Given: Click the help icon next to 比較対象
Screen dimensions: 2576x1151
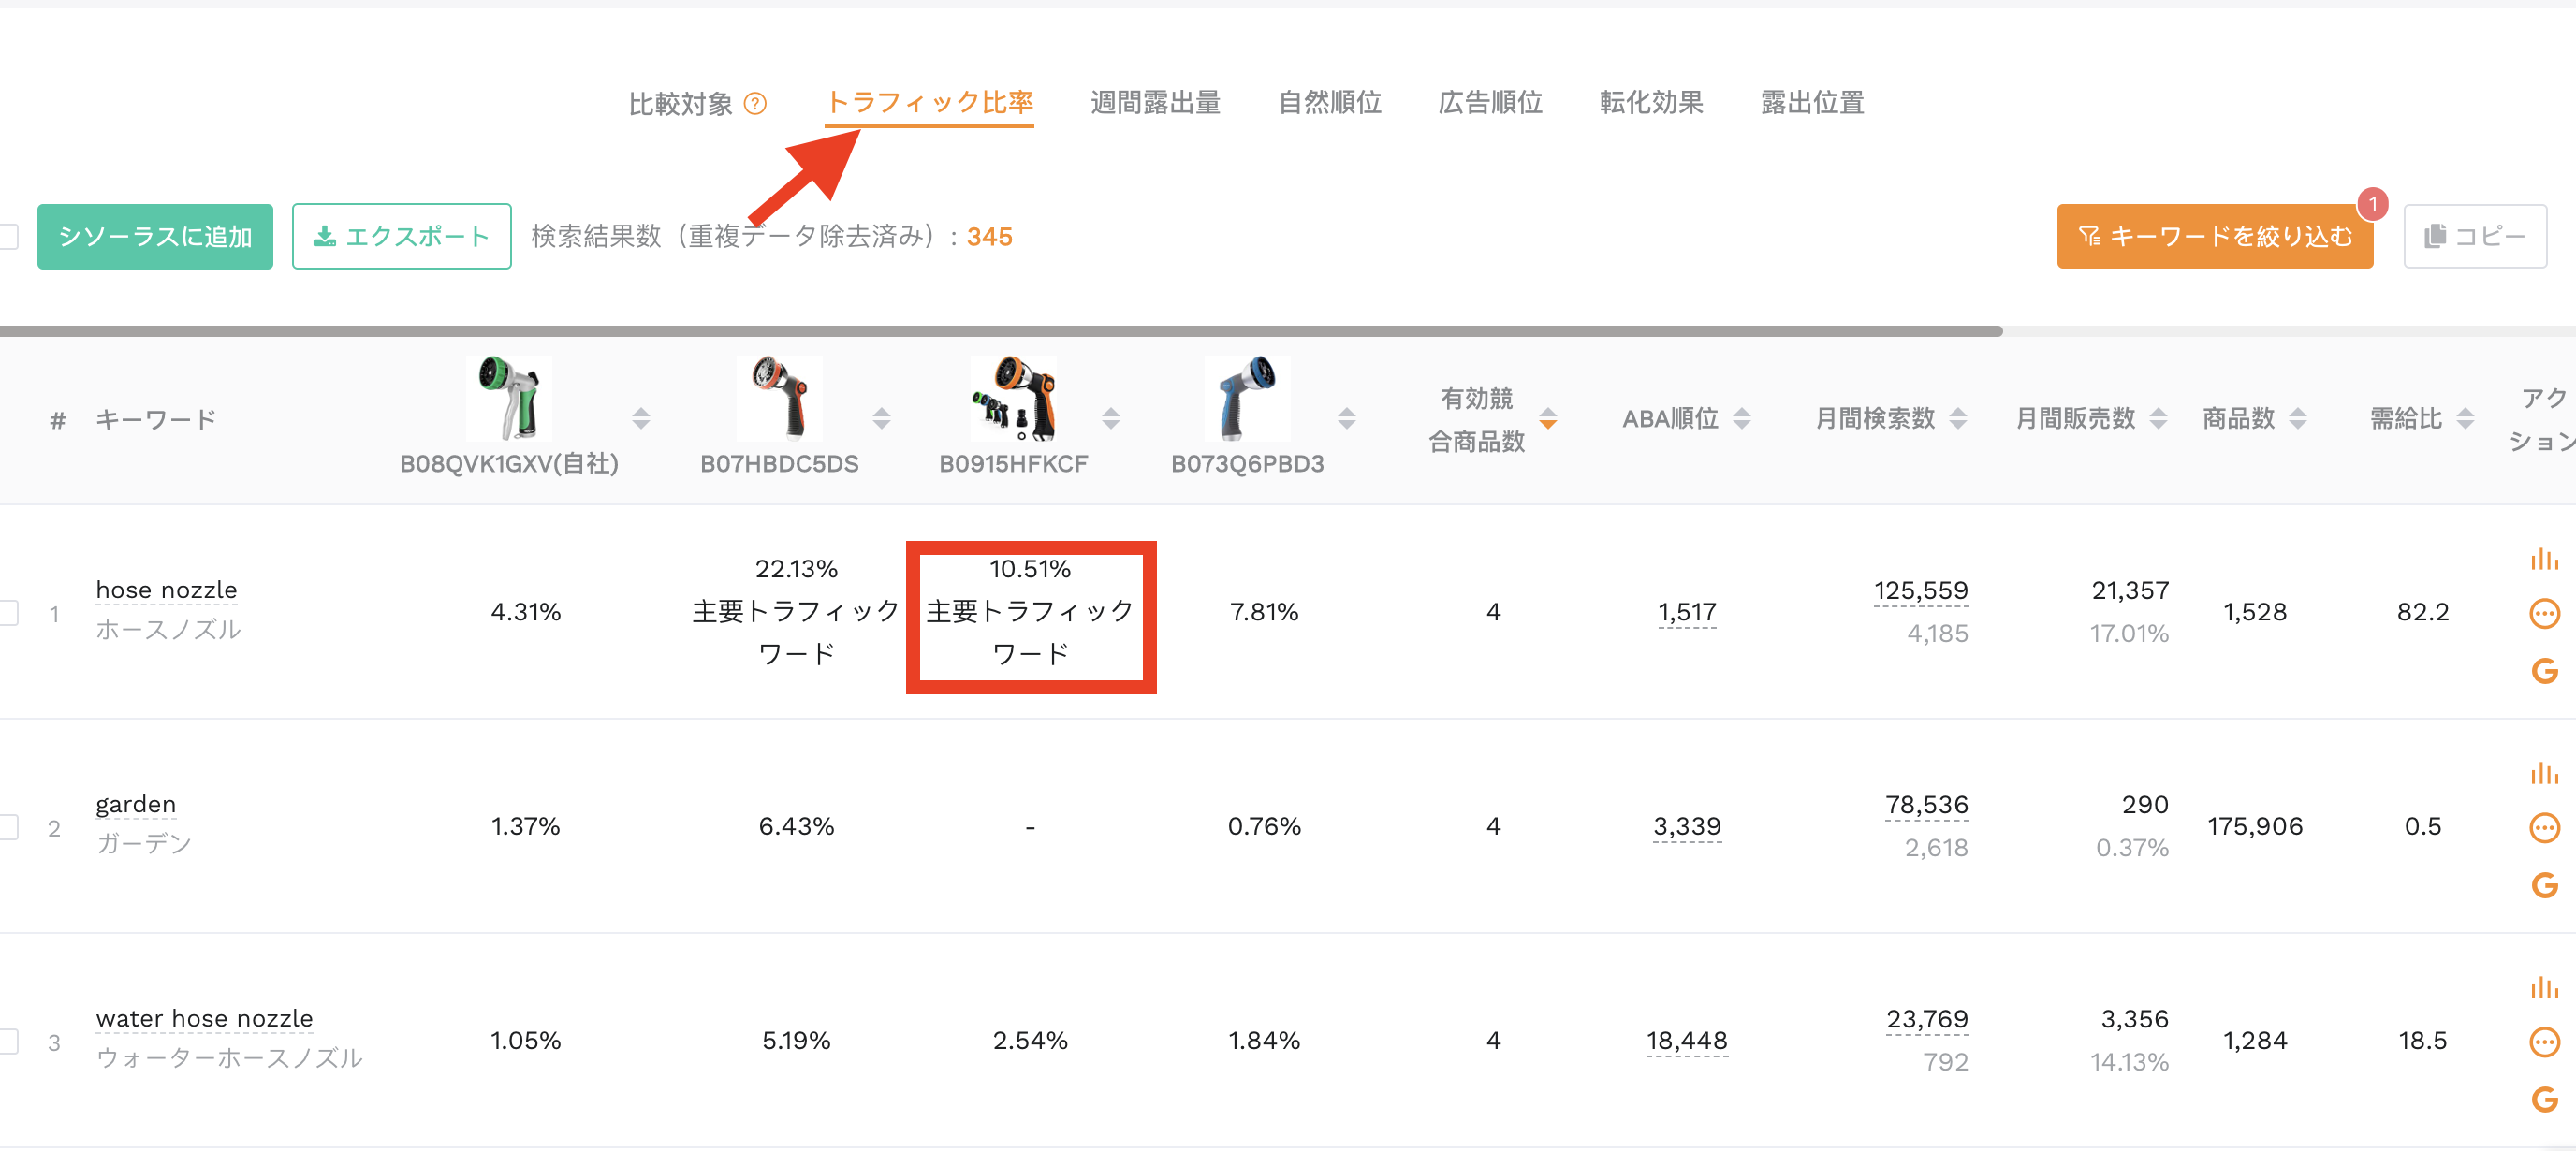Looking at the screenshot, I should pos(756,103).
